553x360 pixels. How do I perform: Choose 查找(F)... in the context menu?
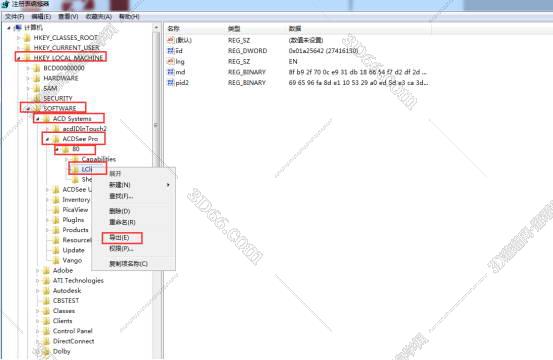click(121, 196)
